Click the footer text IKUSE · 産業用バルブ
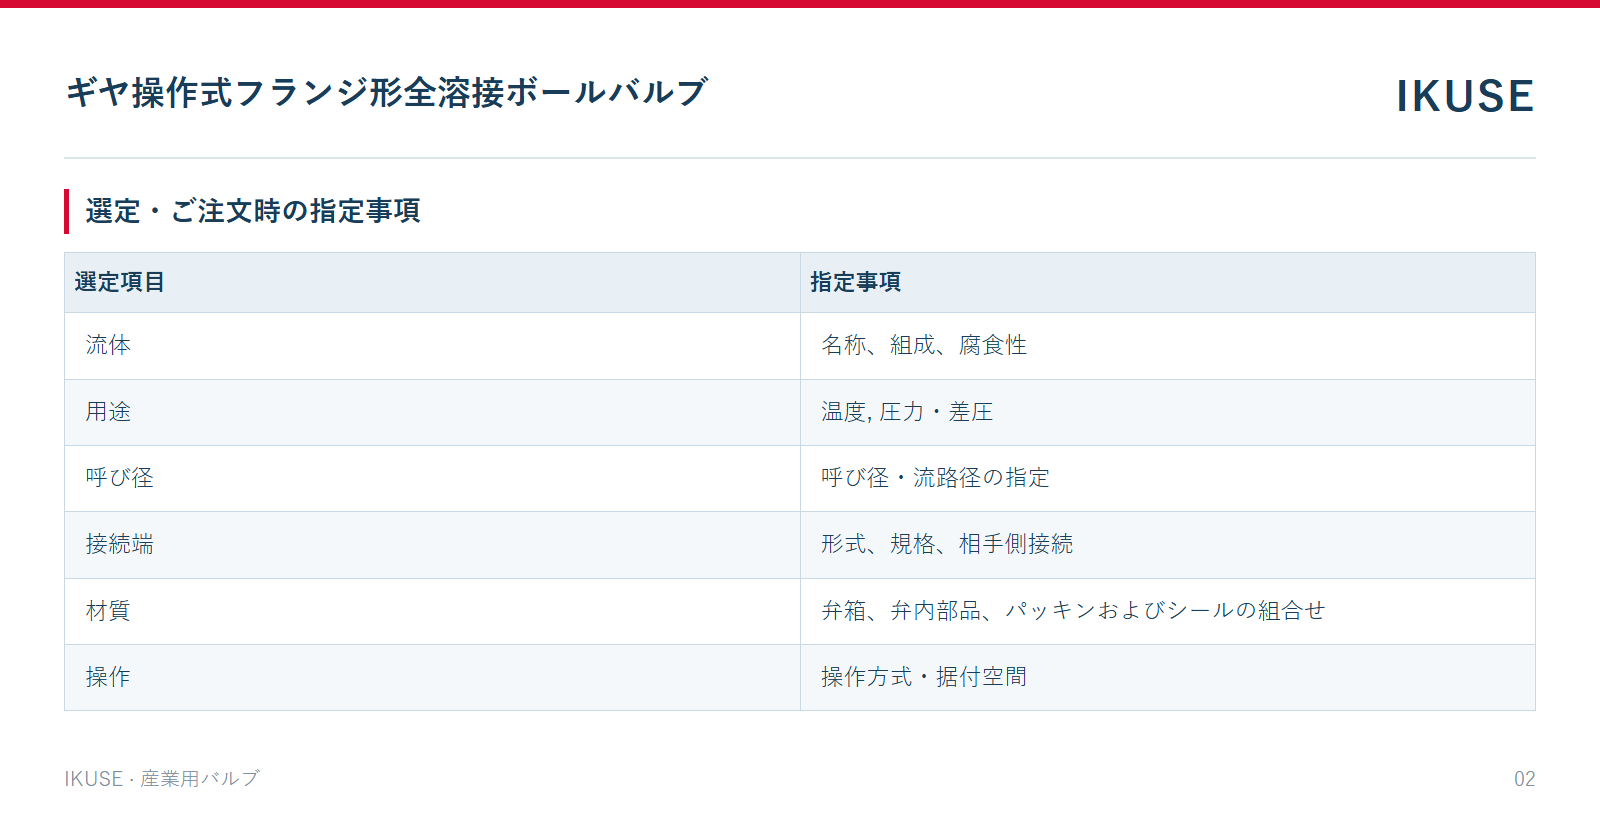The height and width of the screenshot is (822, 1600). (x=162, y=779)
